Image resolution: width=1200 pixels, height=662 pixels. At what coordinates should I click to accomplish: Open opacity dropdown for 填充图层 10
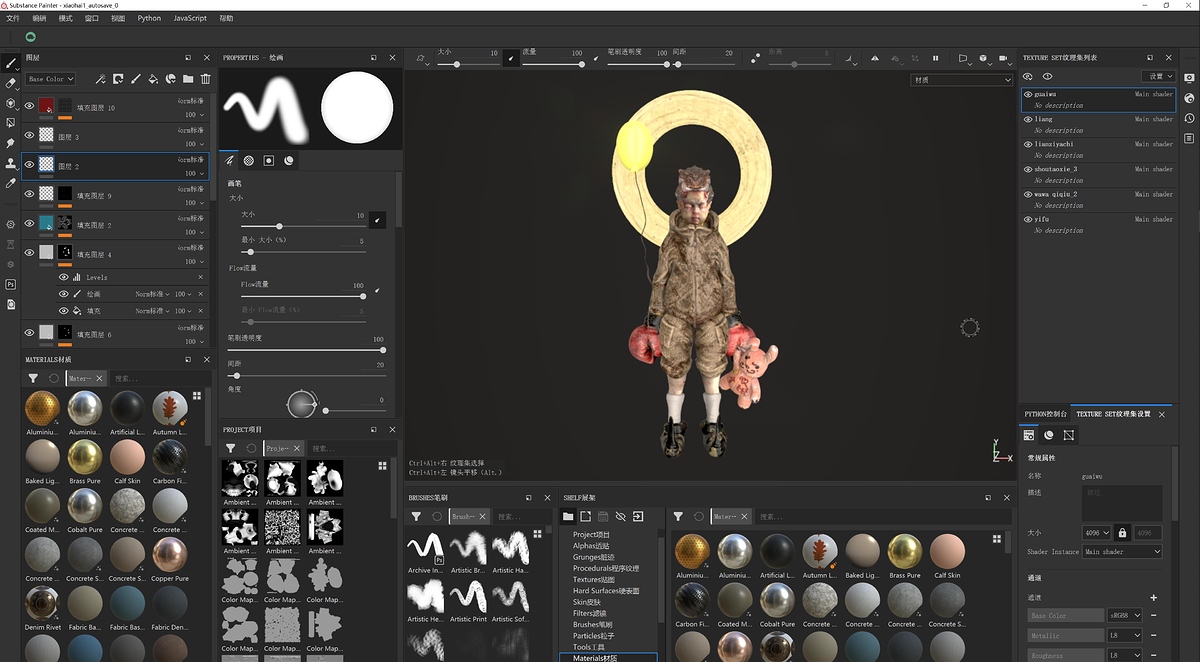pos(193,114)
